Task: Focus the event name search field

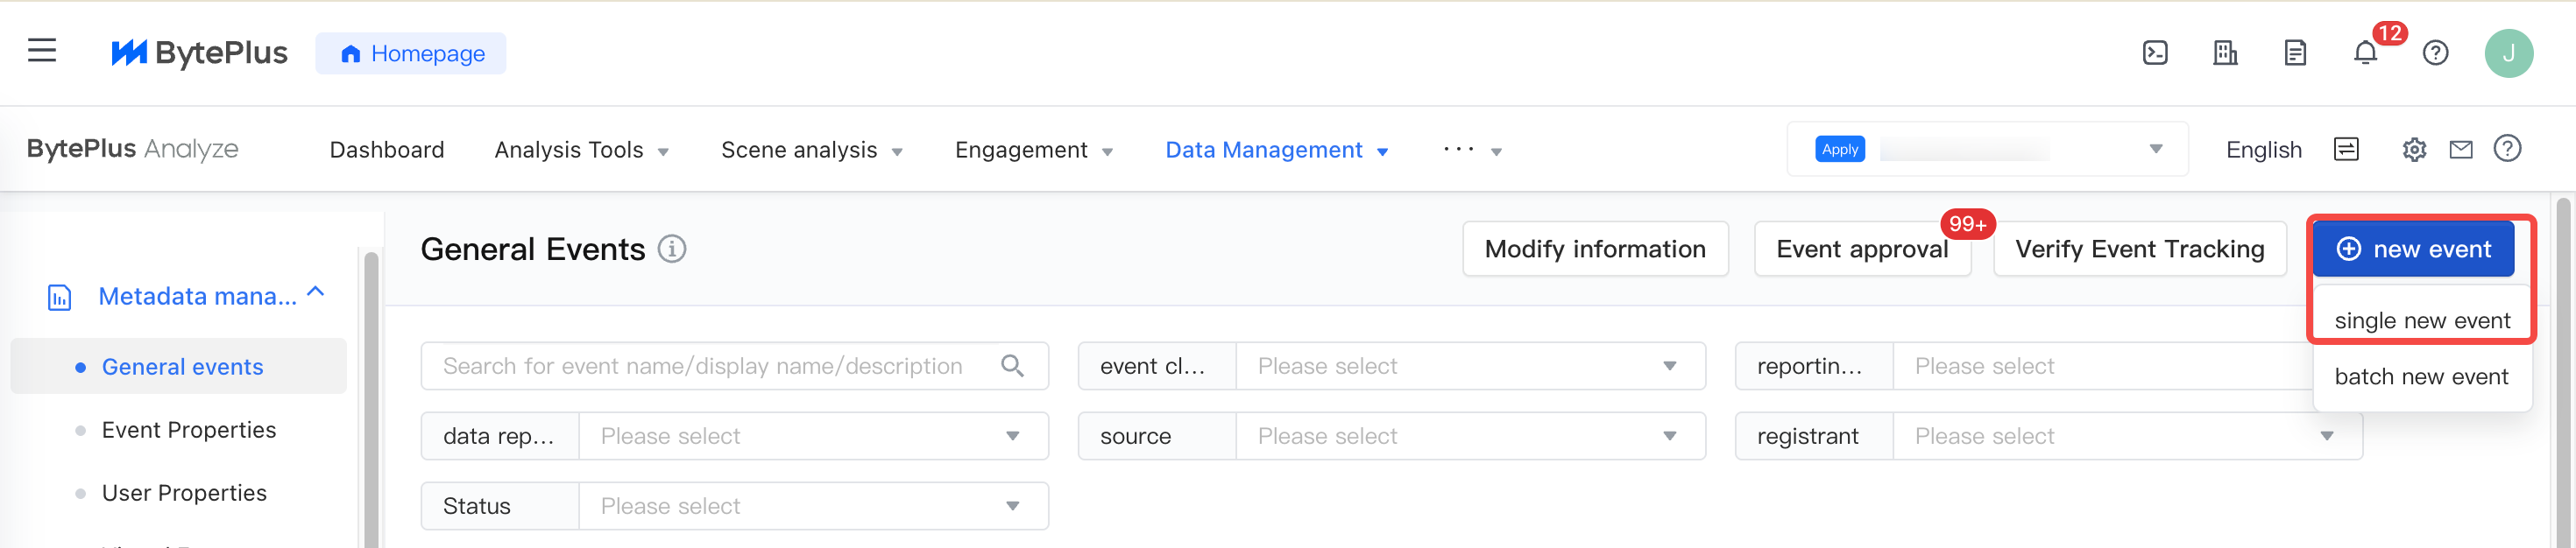Action: click(x=734, y=366)
